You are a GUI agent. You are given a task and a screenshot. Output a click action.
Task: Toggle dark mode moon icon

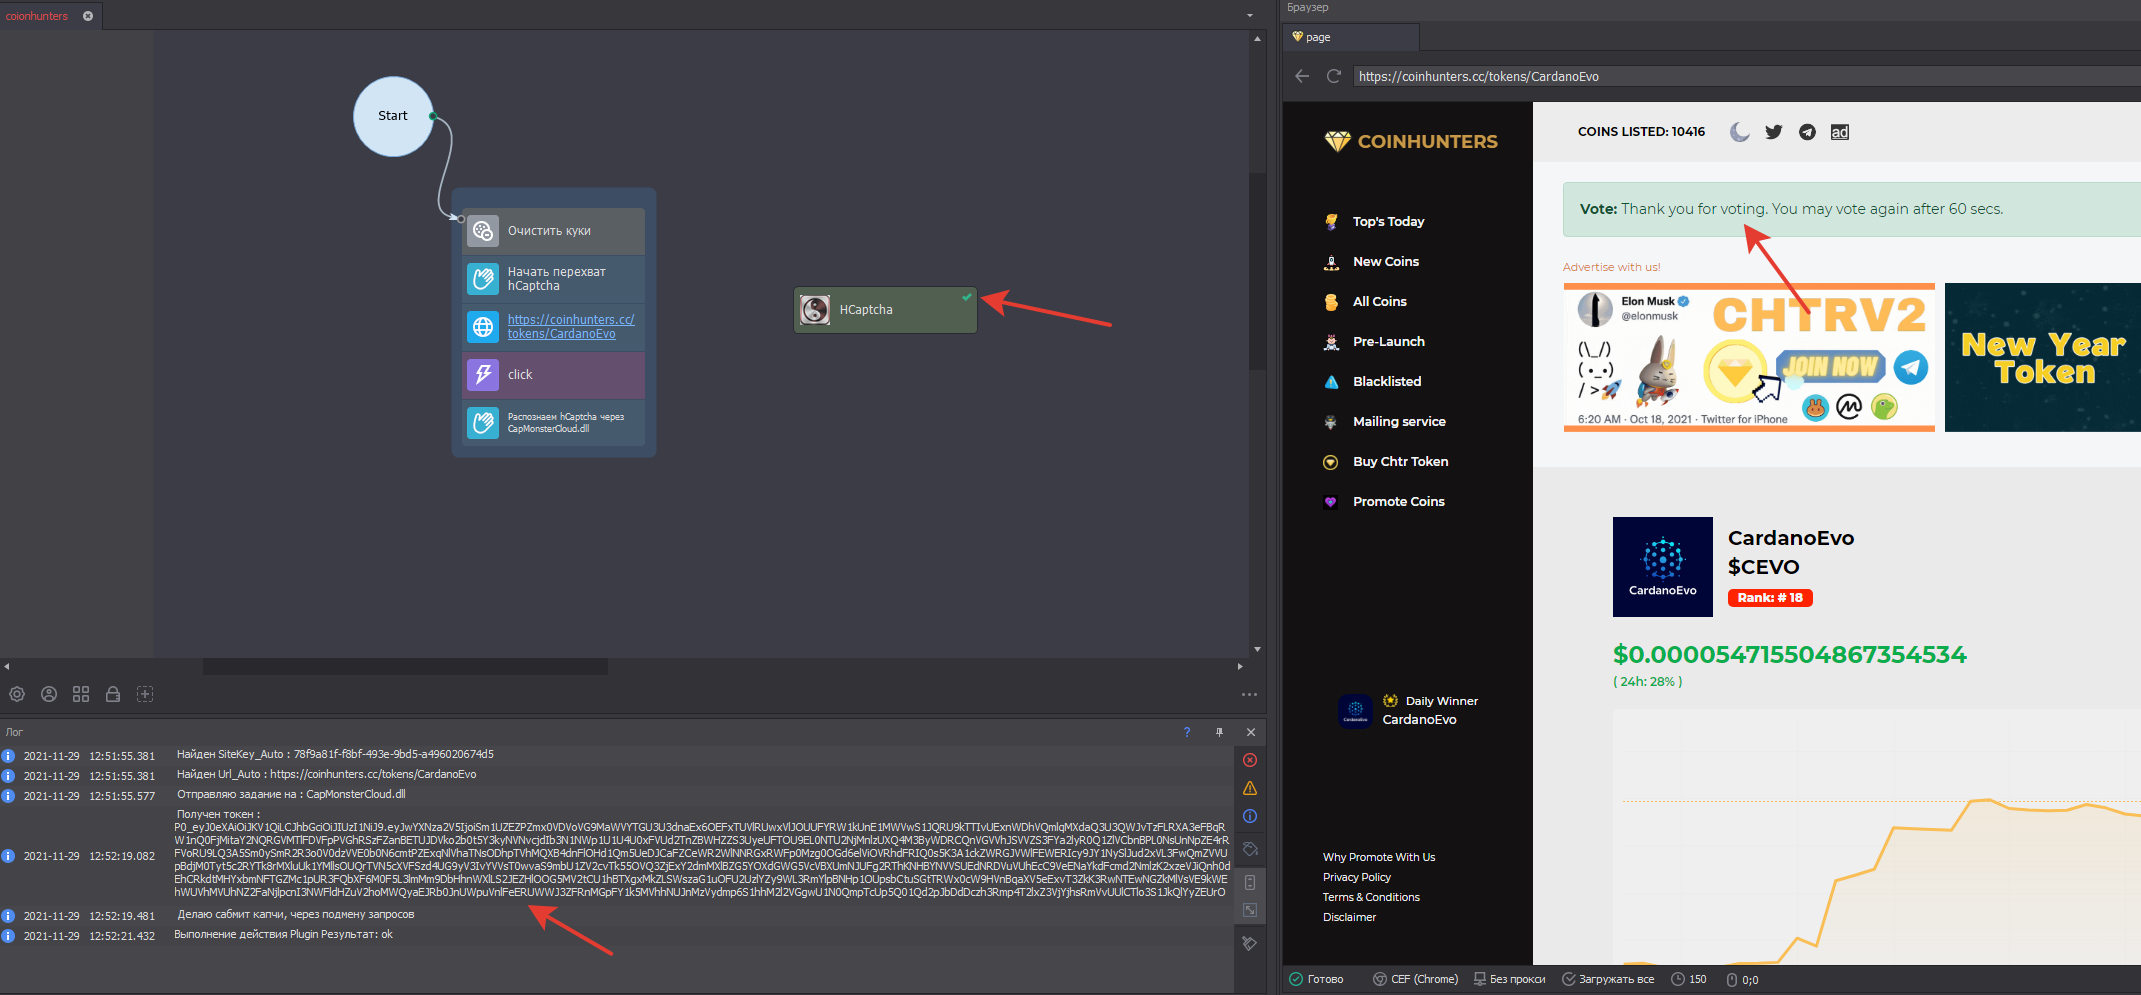tap(1740, 132)
